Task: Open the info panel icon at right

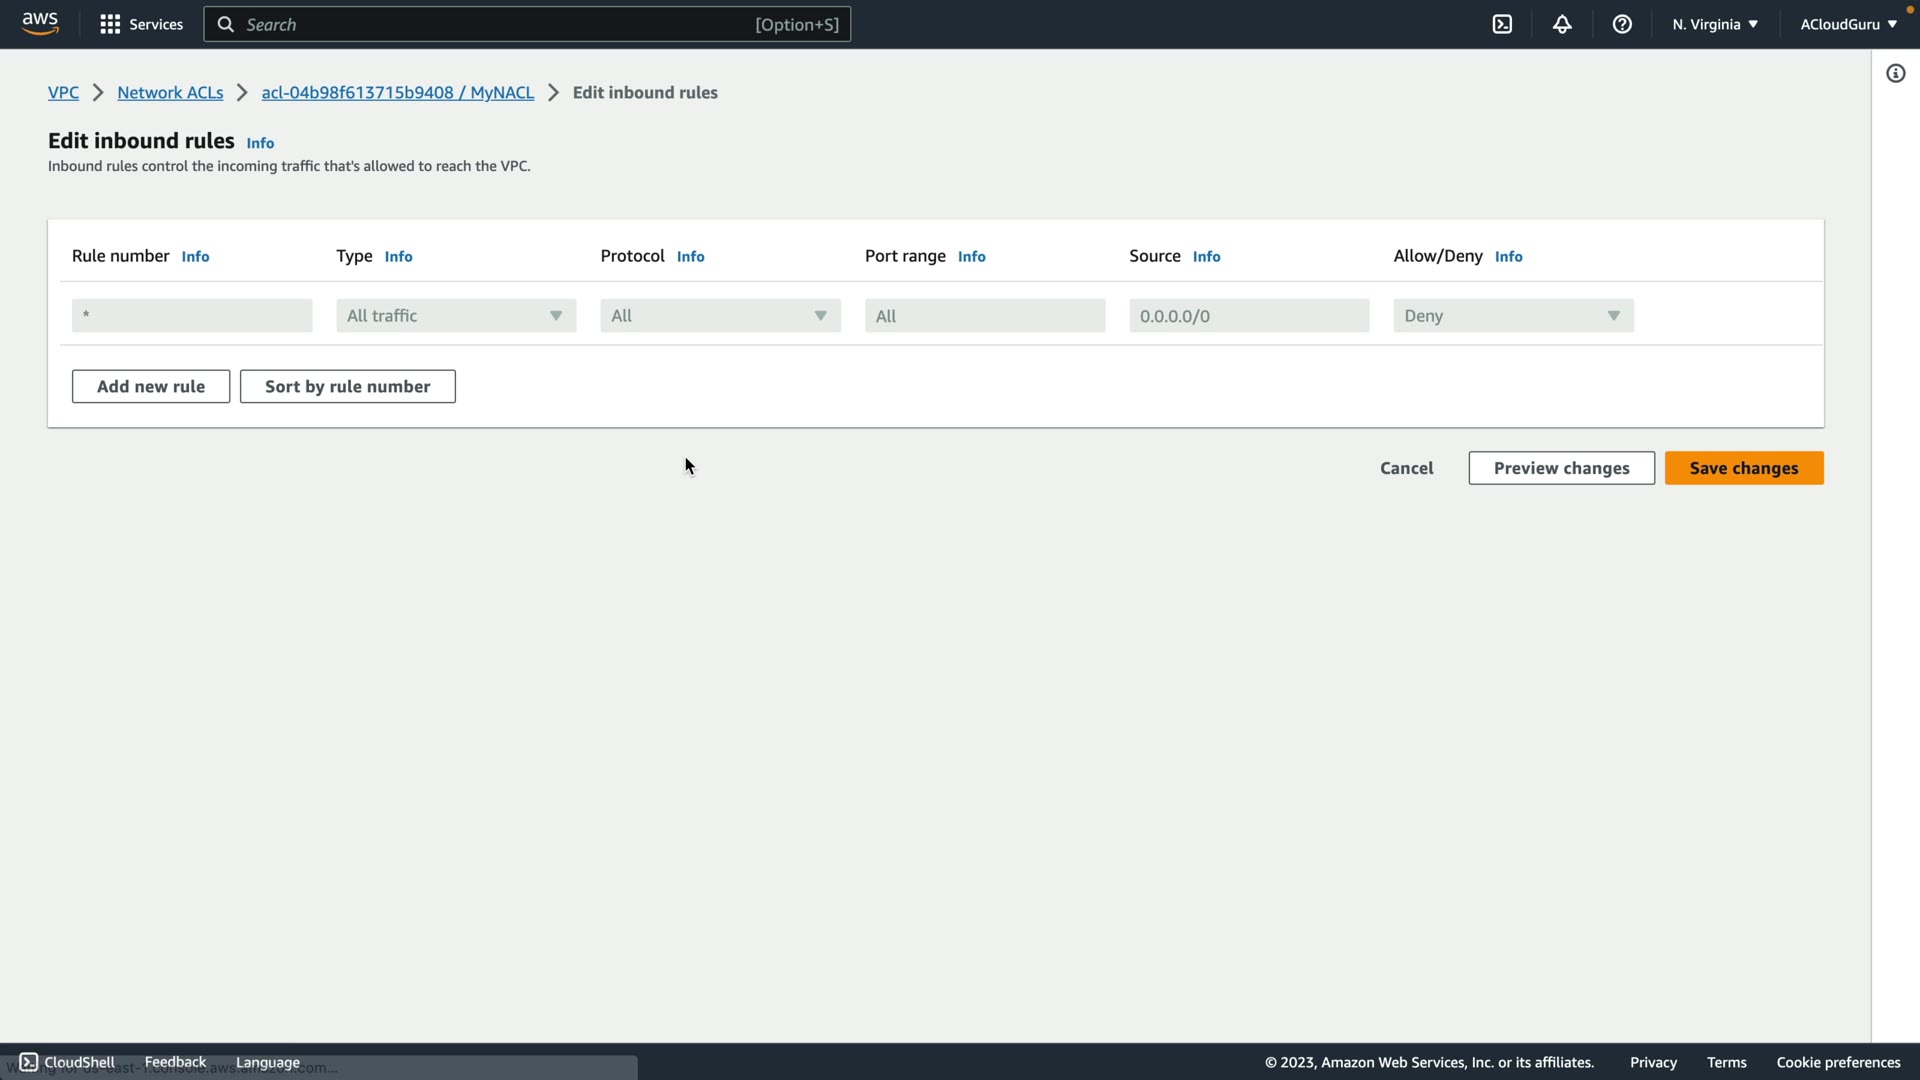Action: click(1895, 73)
